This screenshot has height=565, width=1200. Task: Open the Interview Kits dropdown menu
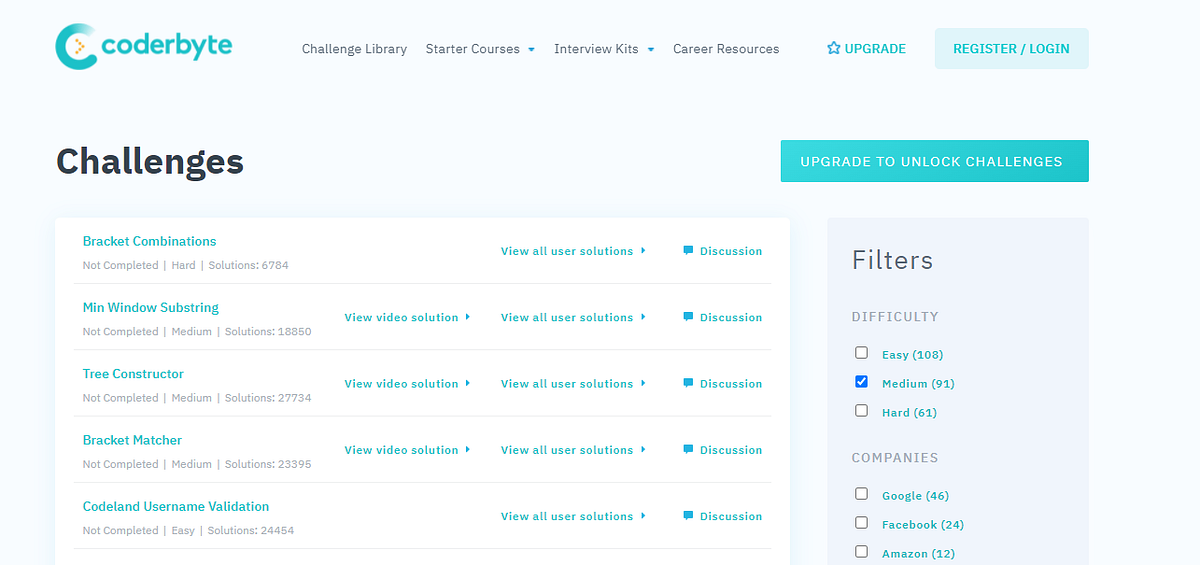pyautogui.click(x=604, y=49)
